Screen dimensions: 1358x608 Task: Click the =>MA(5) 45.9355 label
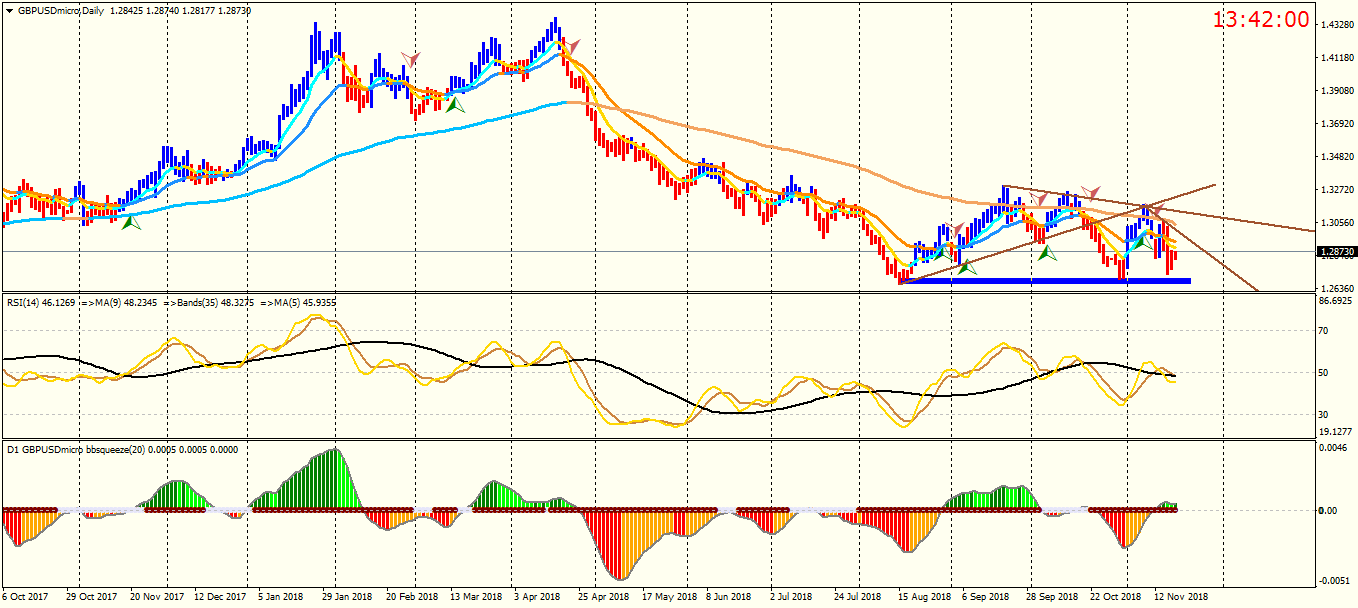pos(298,301)
